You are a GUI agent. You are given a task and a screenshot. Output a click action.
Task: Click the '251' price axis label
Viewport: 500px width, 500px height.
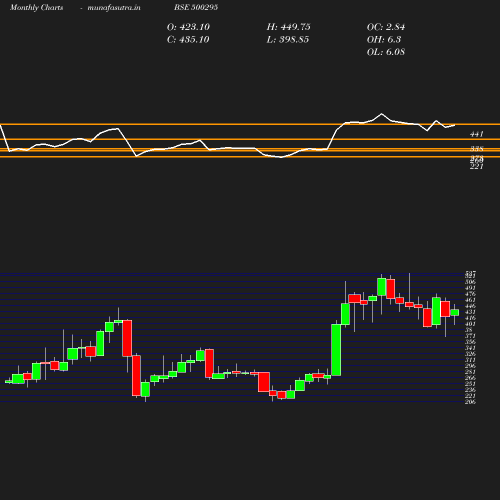tap(470, 384)
